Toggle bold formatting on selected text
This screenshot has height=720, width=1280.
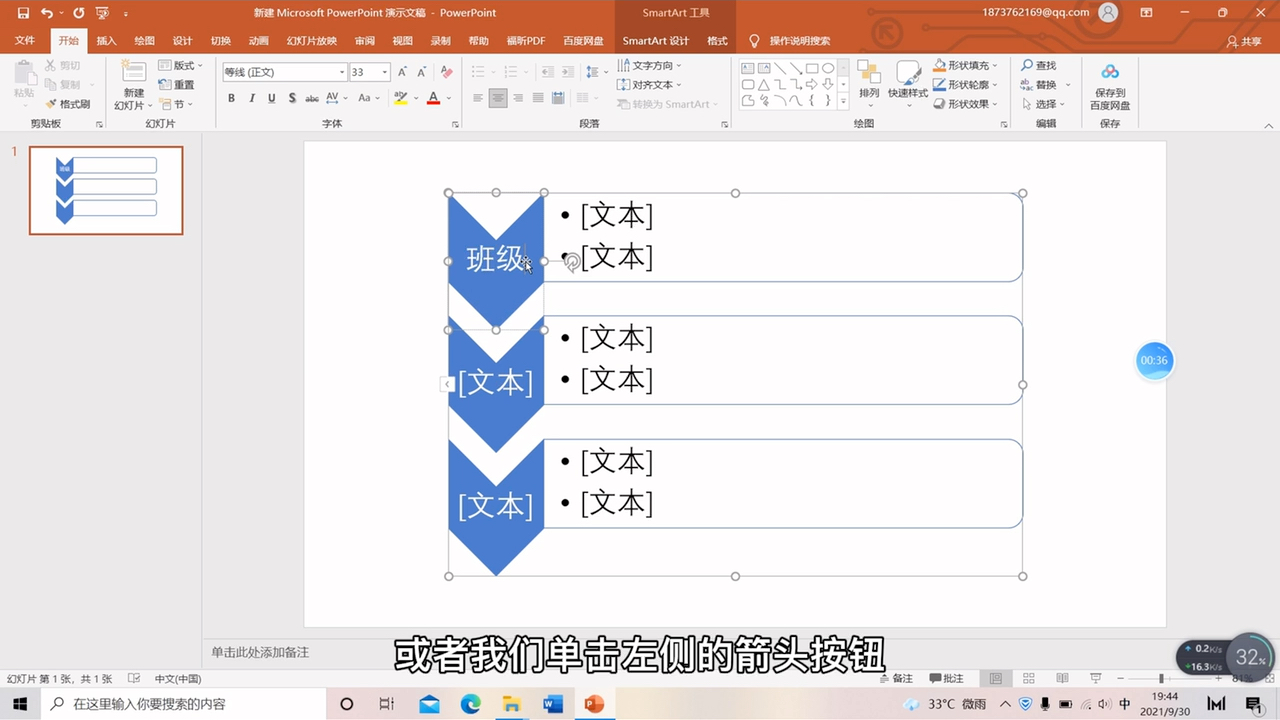231,97
